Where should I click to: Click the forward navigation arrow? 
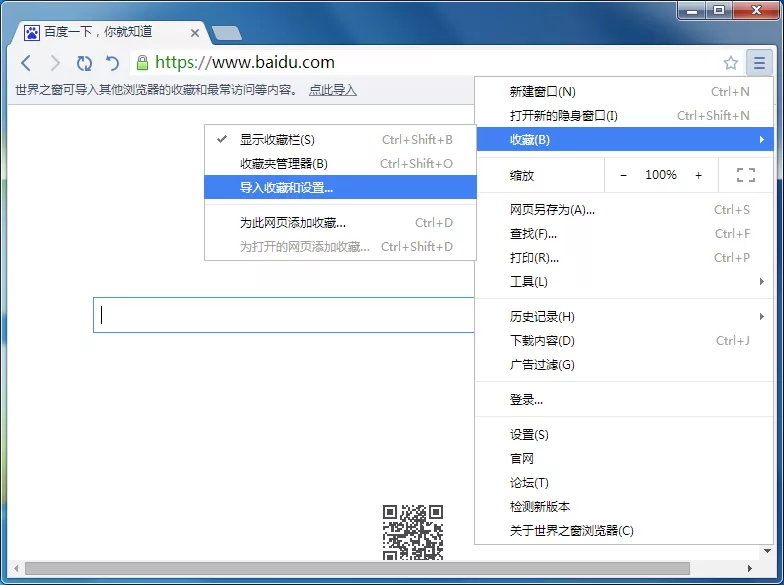click(x=56, y=63)
